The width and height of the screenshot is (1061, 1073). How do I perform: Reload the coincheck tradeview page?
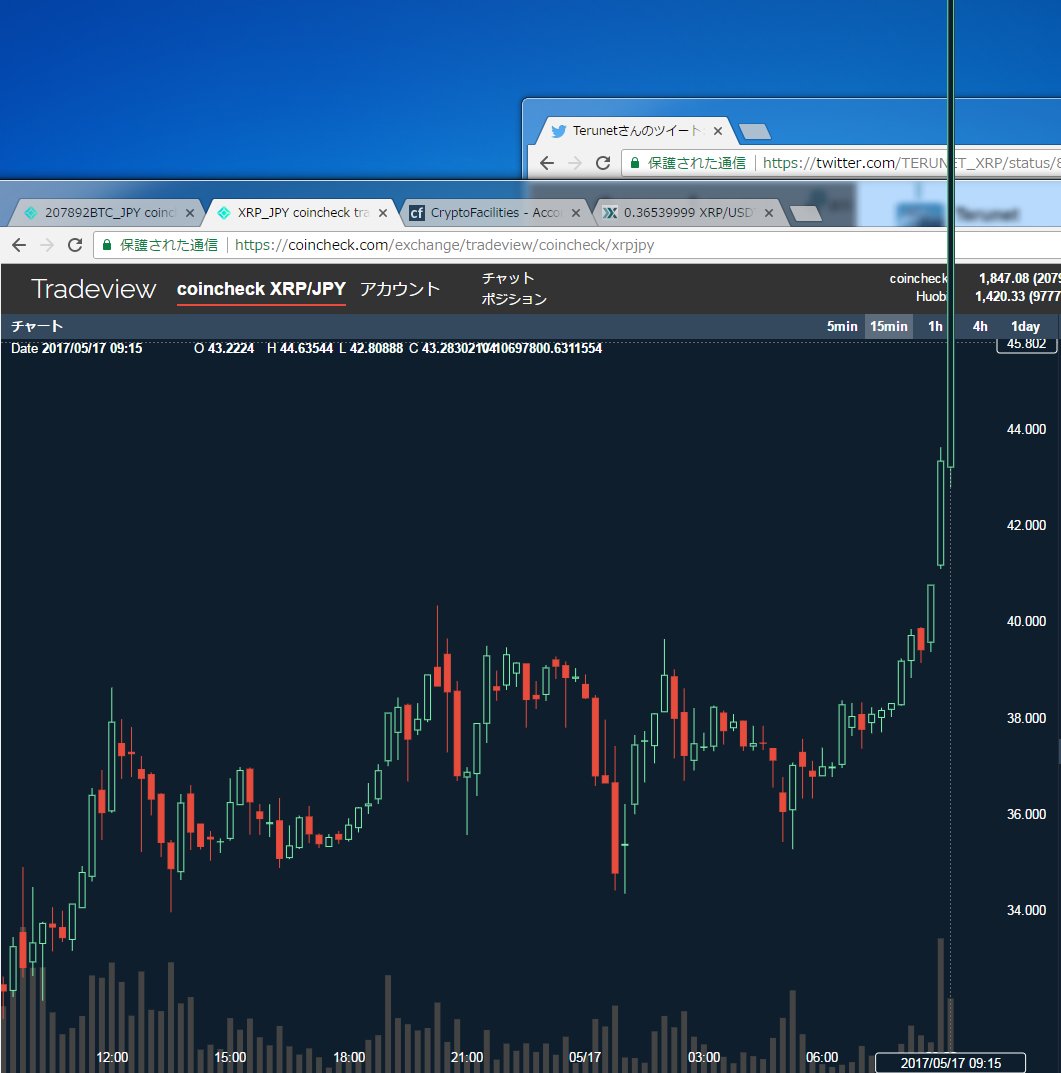(75, 245)
